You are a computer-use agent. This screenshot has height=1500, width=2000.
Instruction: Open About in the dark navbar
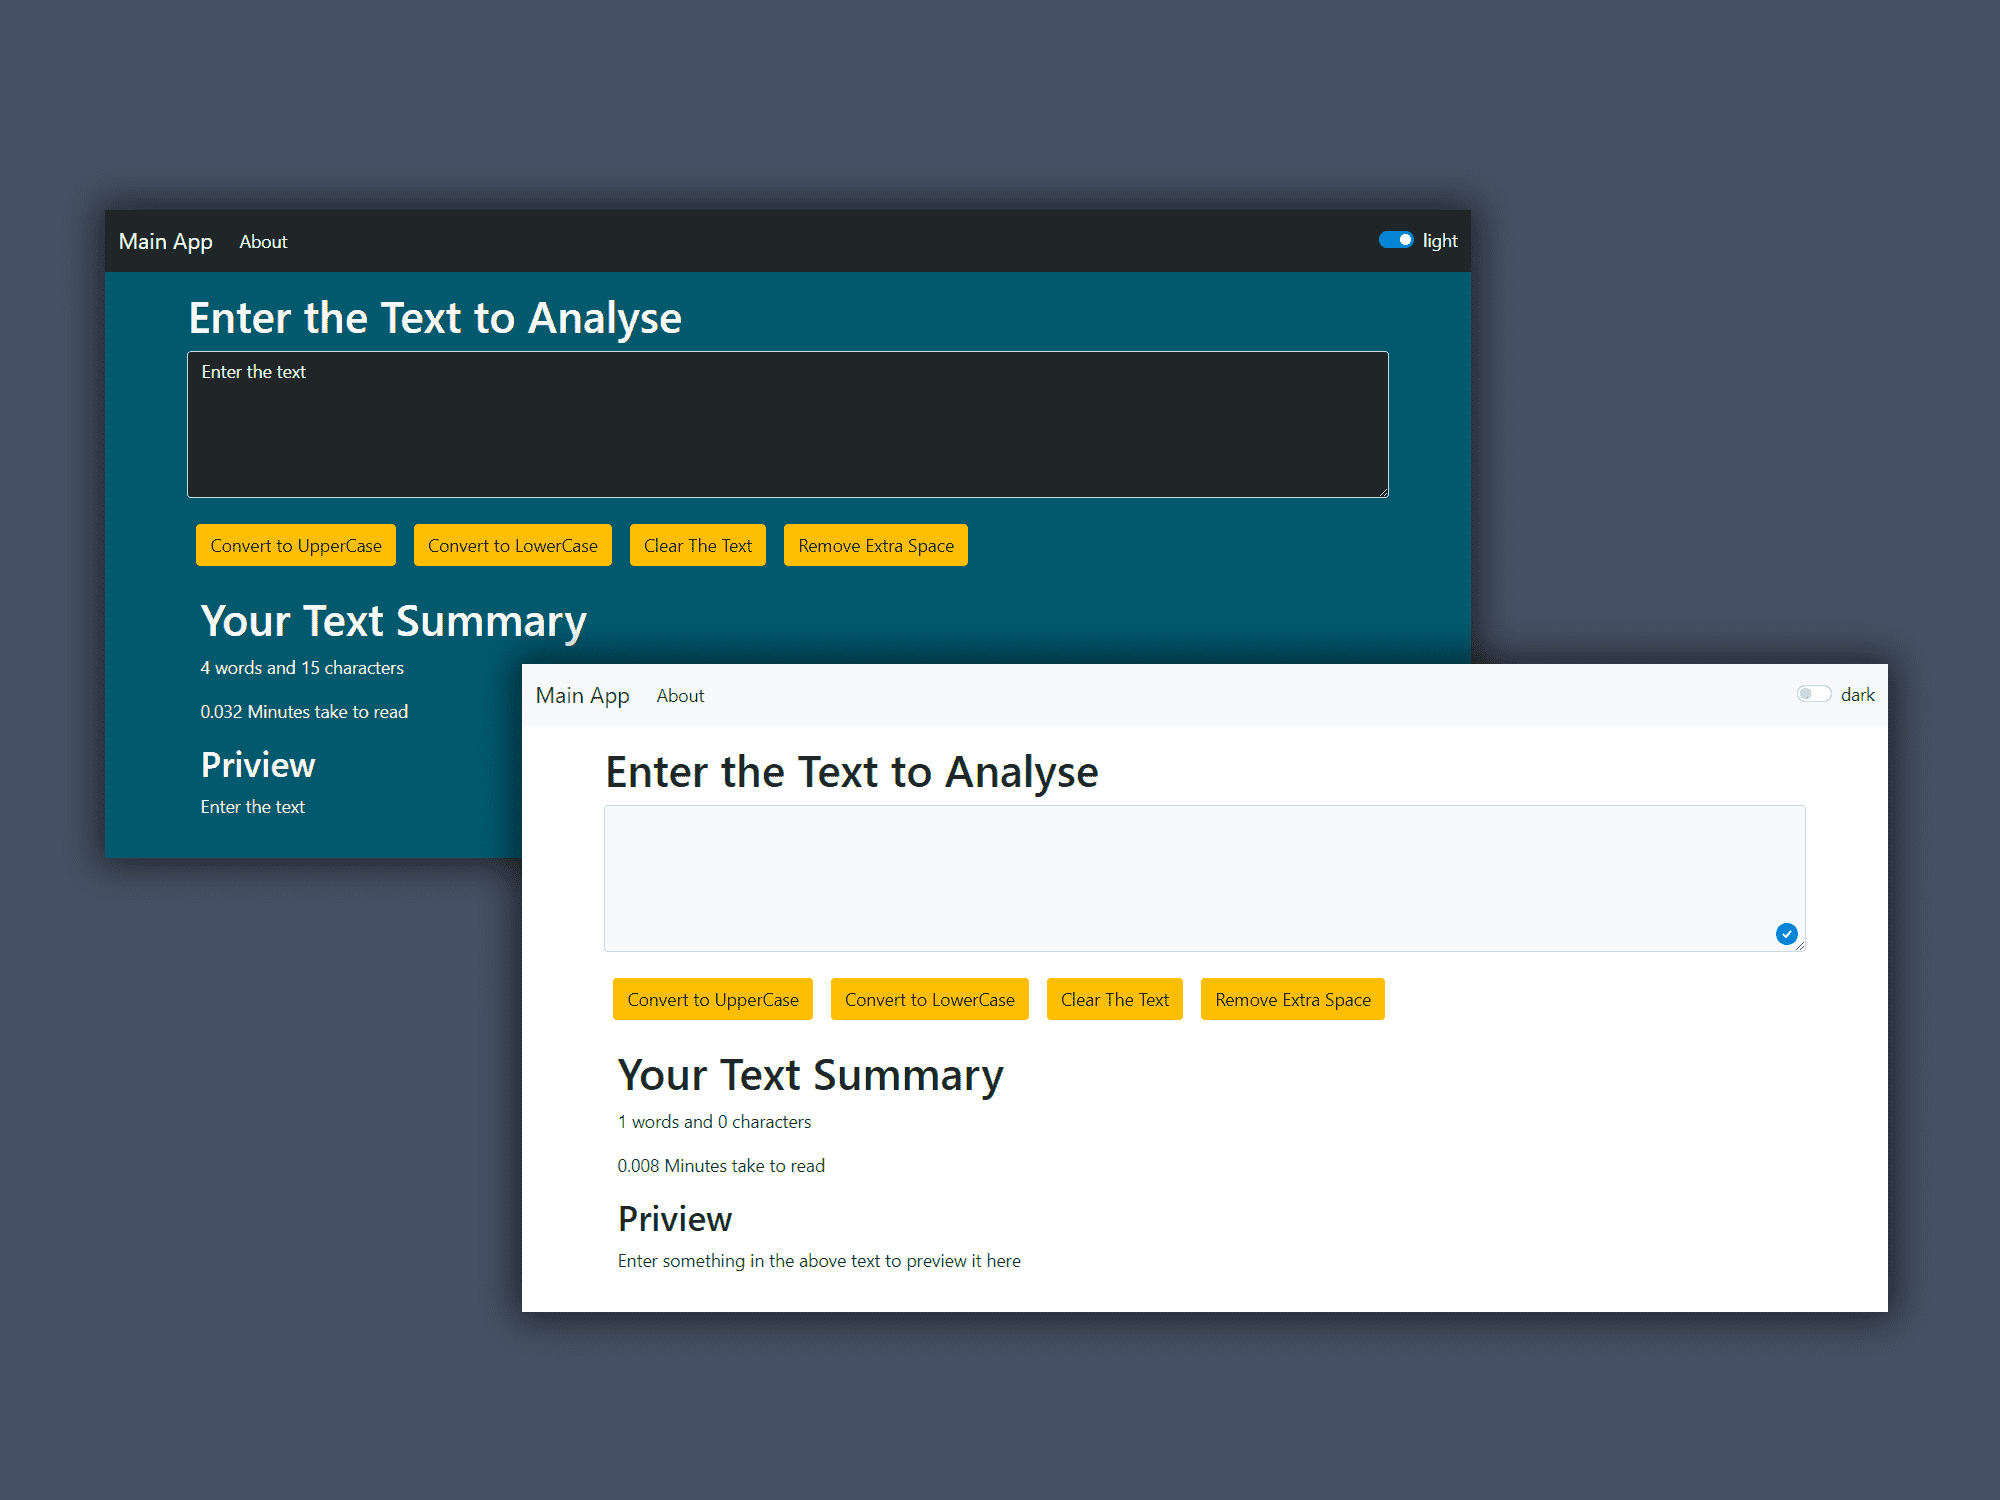[x=263, y=242]
